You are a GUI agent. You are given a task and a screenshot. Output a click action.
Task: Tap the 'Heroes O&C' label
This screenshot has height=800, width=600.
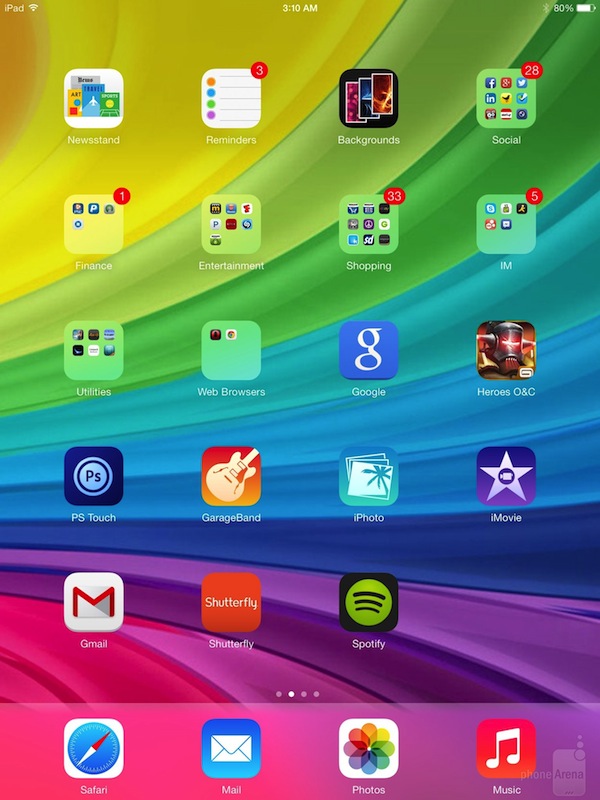506,392
